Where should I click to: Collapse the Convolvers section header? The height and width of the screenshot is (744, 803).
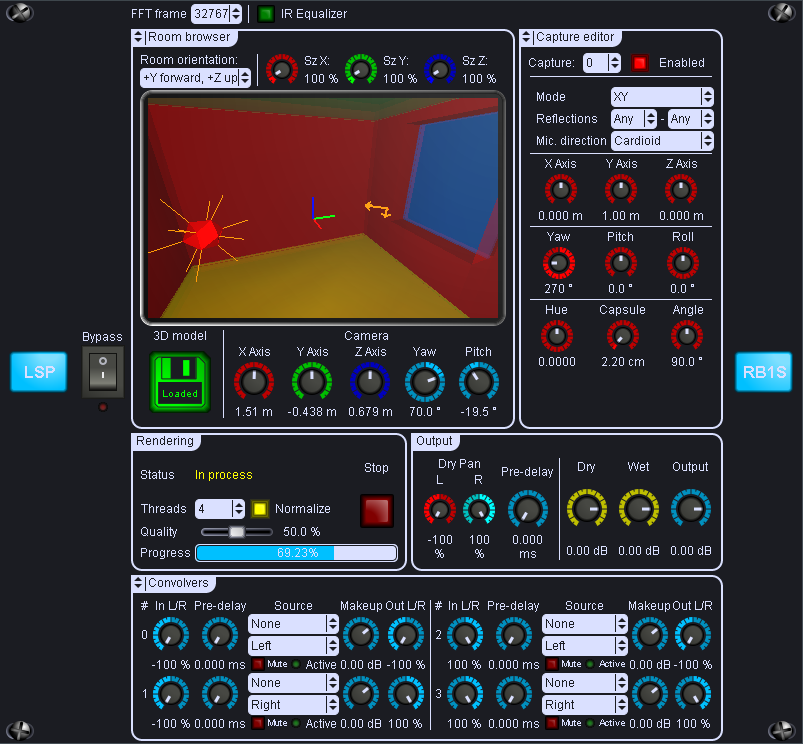tap(173, 583)
